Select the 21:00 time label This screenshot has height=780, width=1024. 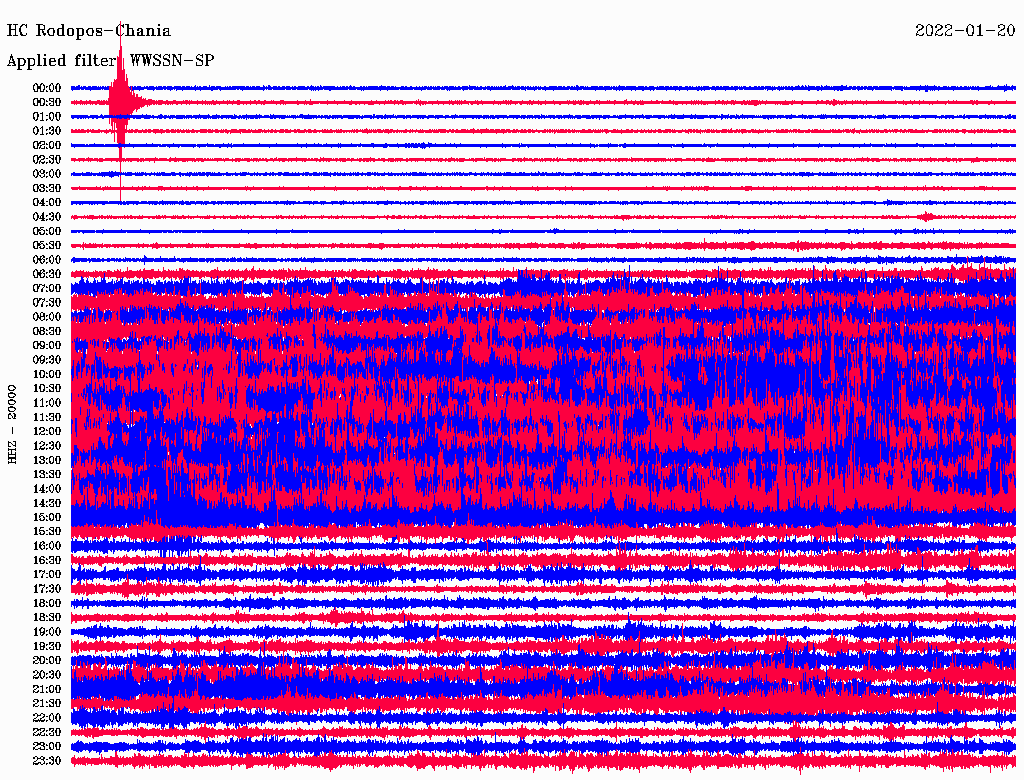(x=47, y=689)
